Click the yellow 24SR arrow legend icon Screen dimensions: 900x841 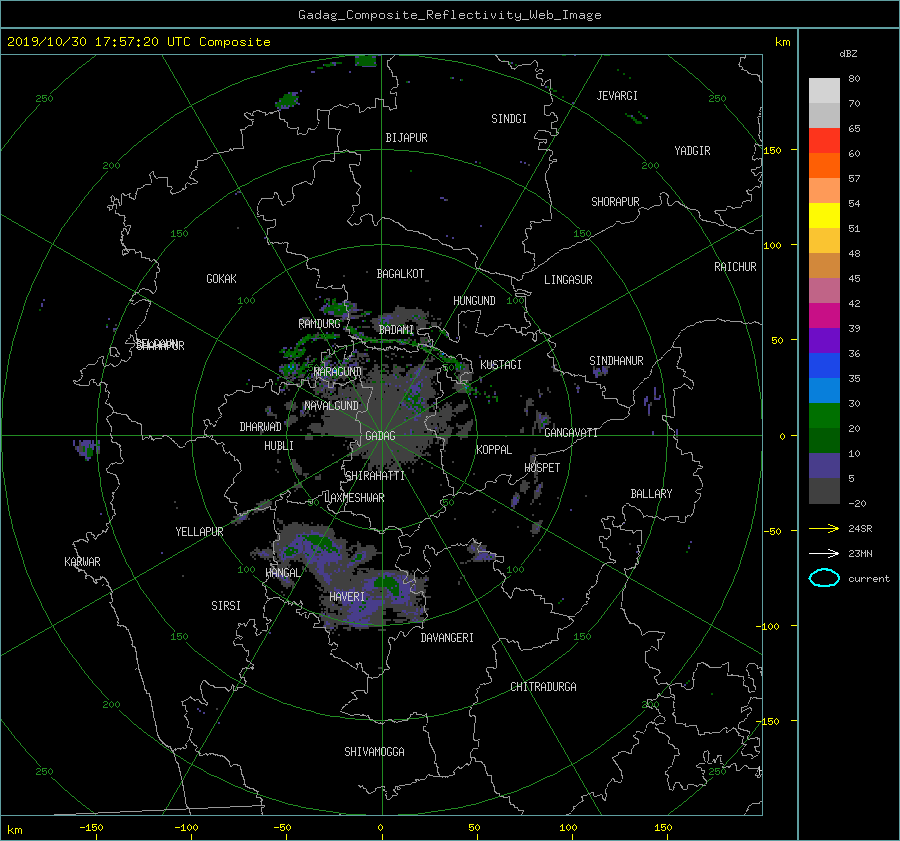[824, 528]
